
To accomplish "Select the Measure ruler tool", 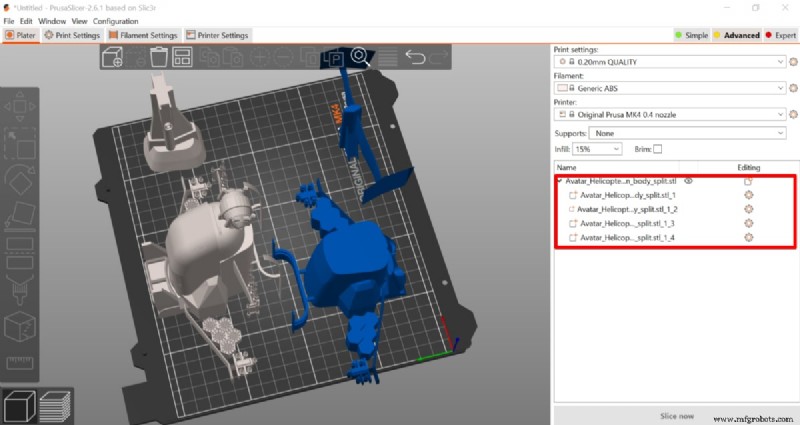I will pos(20,362).
